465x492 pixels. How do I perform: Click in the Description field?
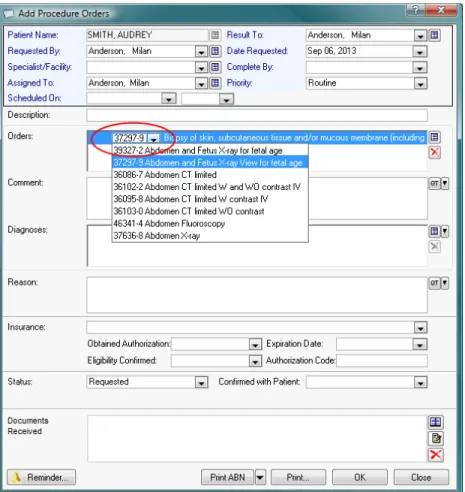pos(257,115)
